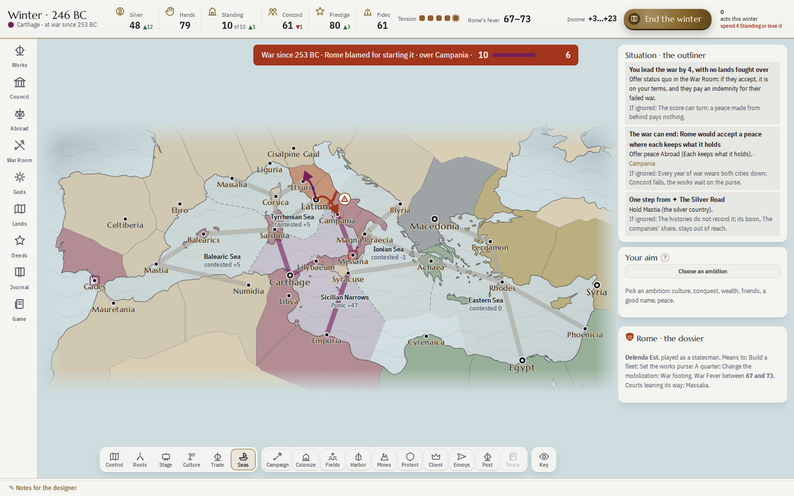Open the Council sidebar icon
Image resolution: width=794 pixels, height=496 pixels.
tap(19, 88)
